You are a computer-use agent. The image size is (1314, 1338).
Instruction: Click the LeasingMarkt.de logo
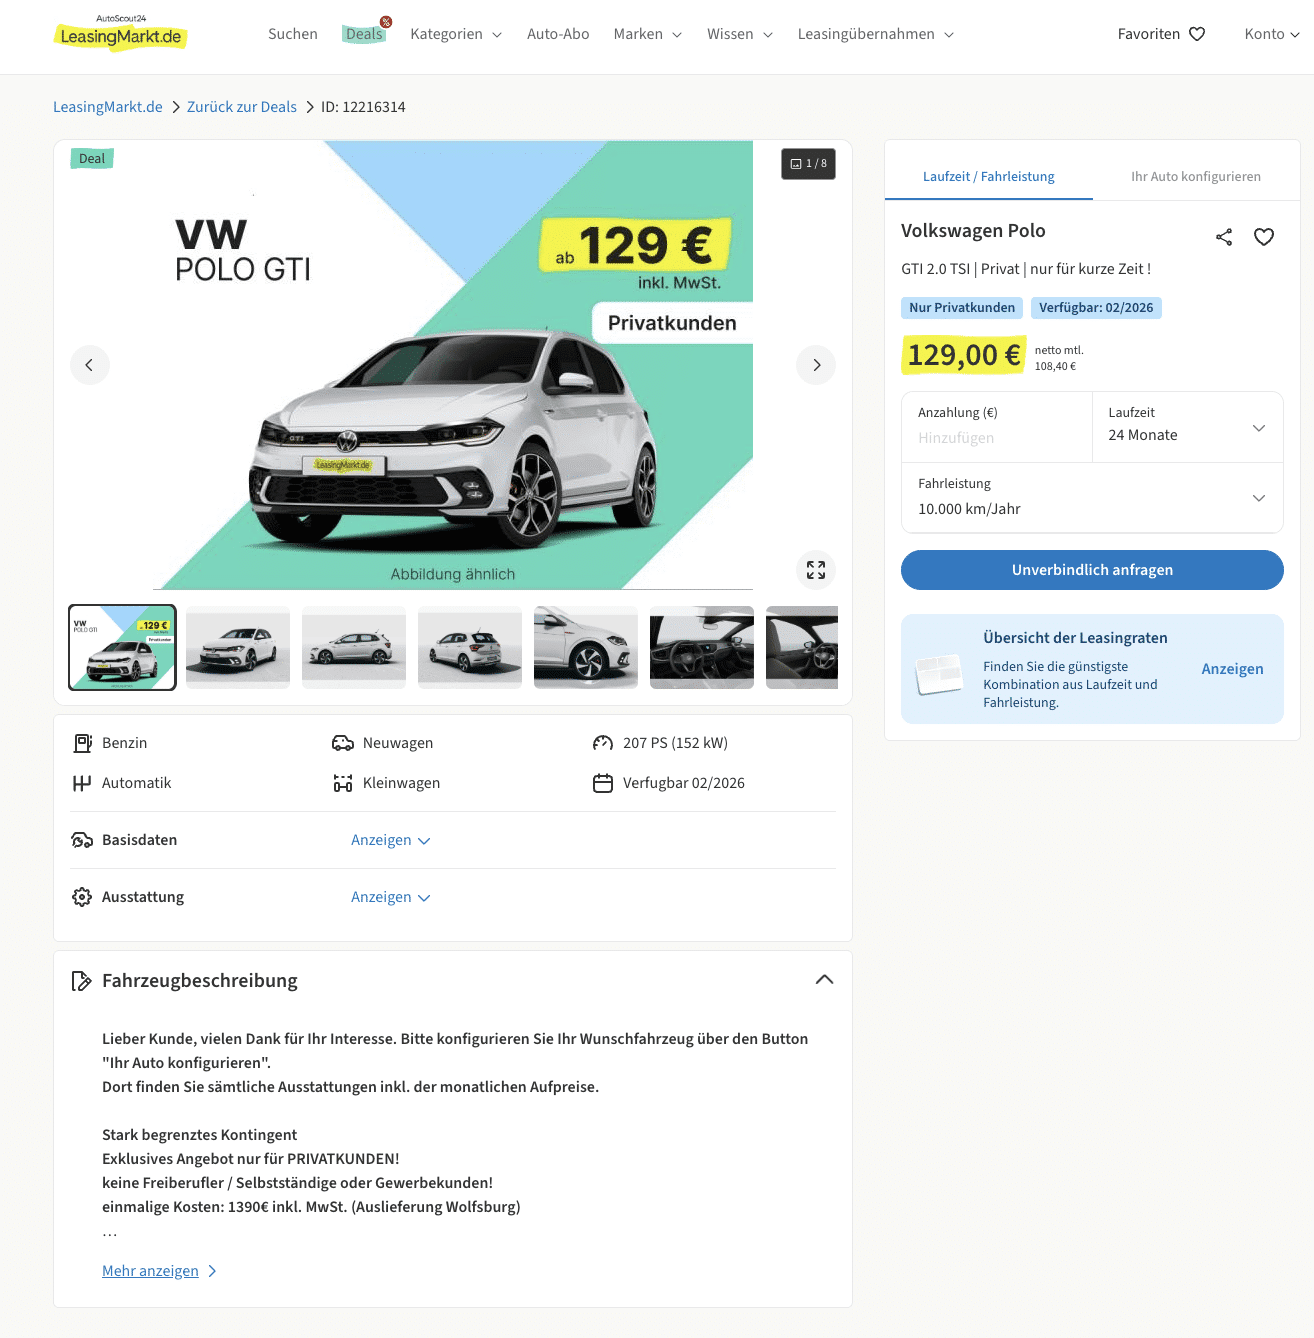(120, 34)
